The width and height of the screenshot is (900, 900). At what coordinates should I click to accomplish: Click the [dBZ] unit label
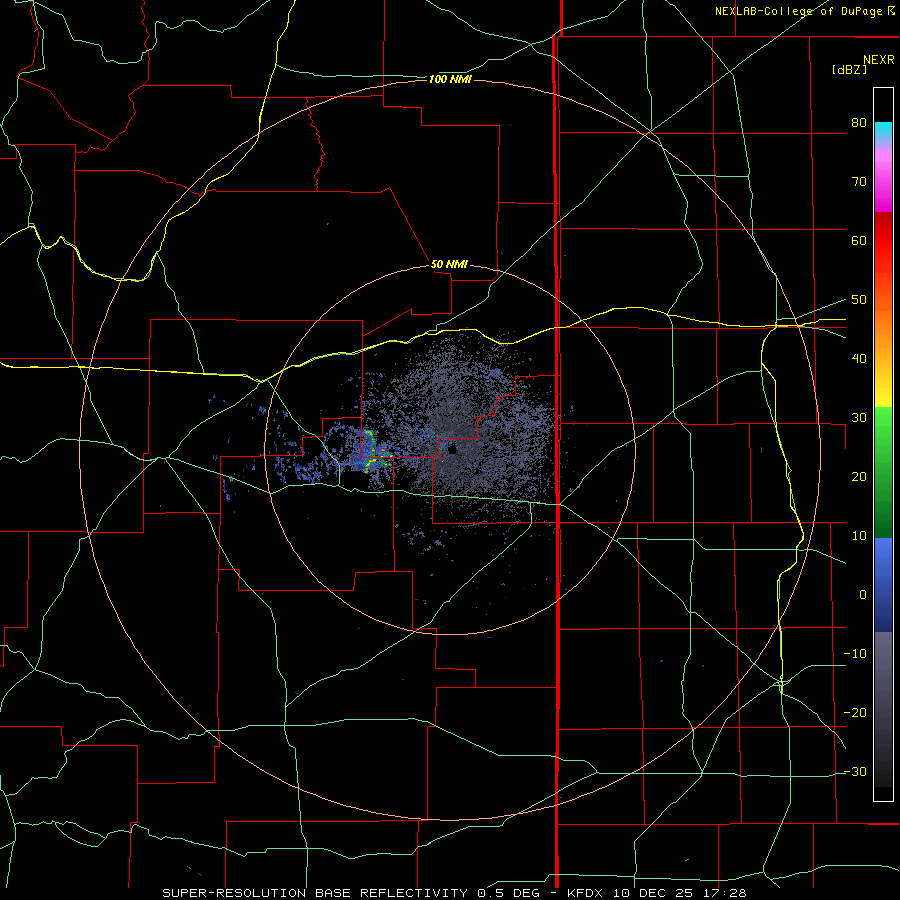pyautogui.click(x=849, y=69)
